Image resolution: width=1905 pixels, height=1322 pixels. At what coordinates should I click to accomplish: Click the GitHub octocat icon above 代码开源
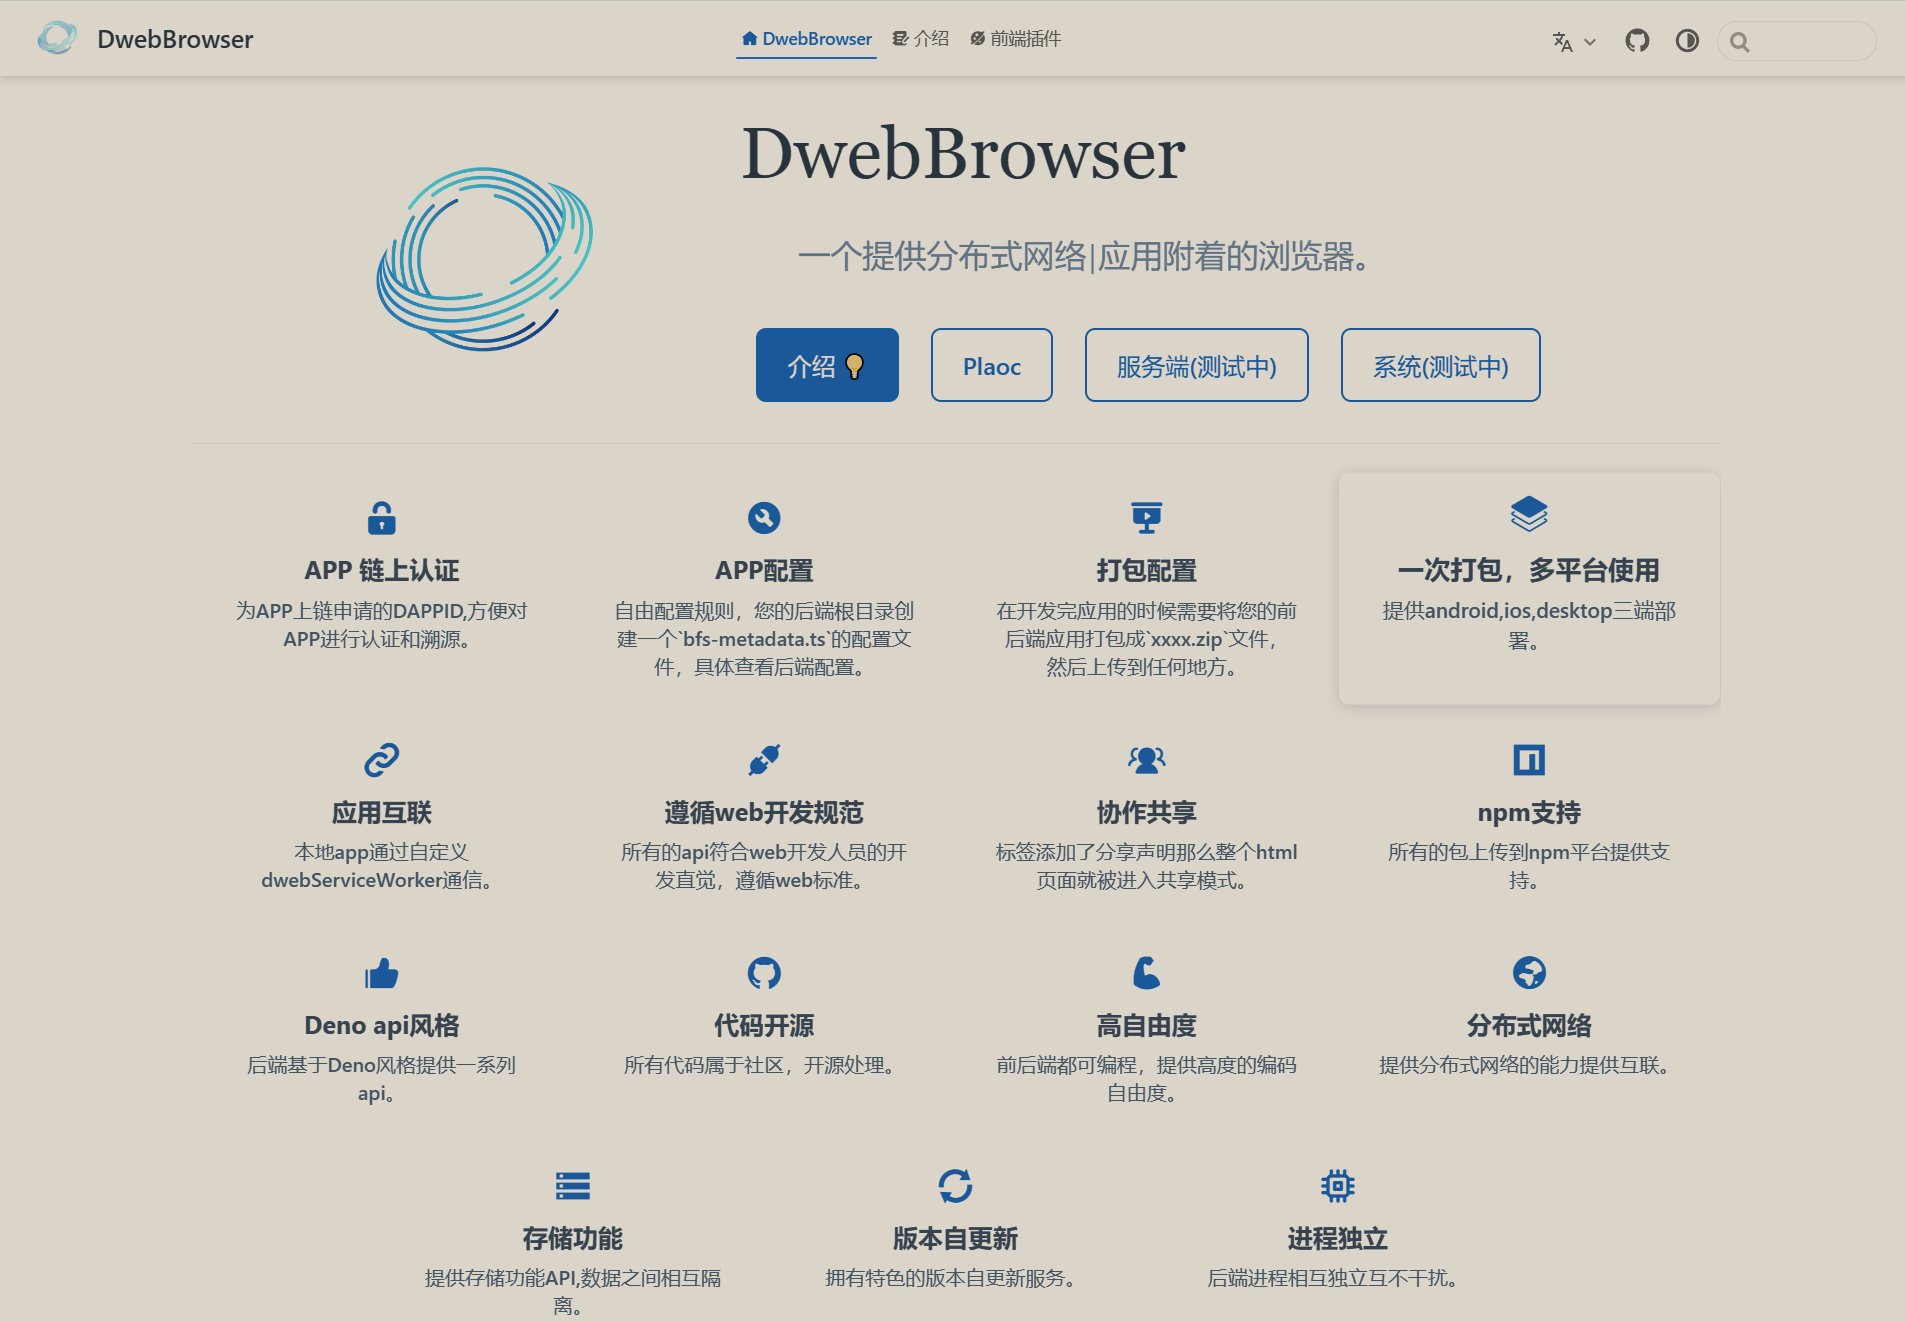(763, 972)
